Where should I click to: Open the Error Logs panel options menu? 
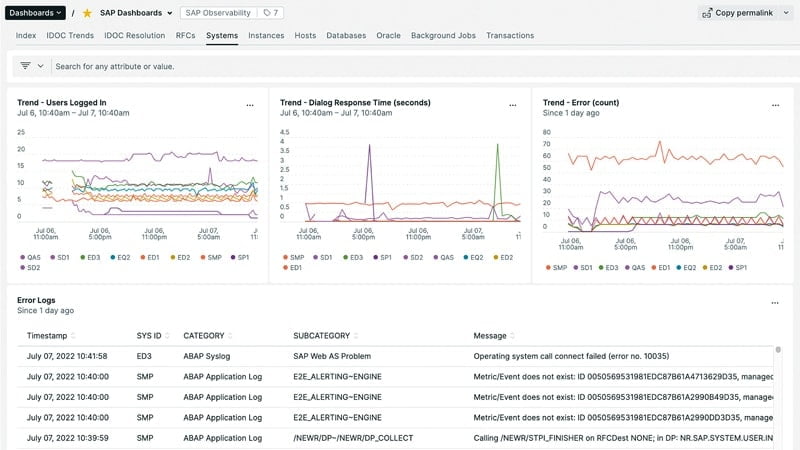pyautogui.click(x=774, y=303)
